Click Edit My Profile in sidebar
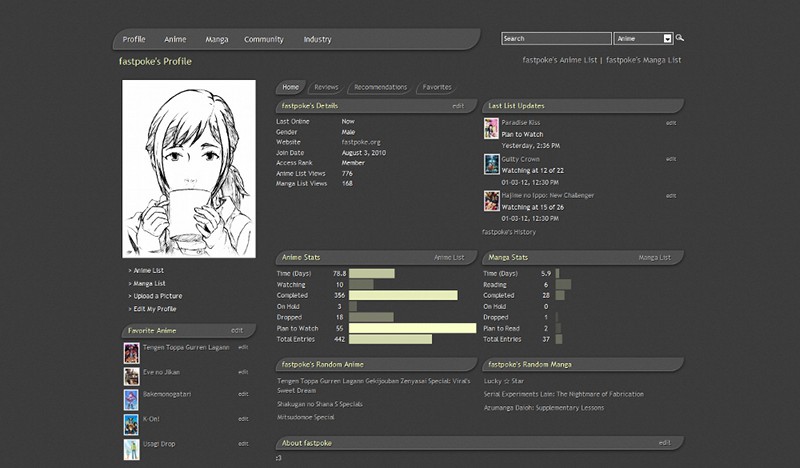The height and width of the screenshot is (468, 800). tap(155, 309)
